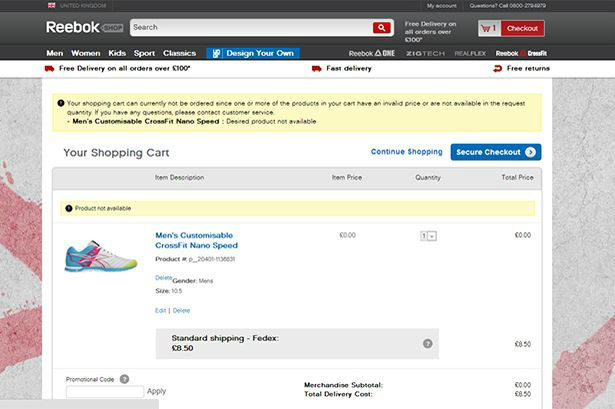The image size is (615, 409).
Task: Click the Total Delivery Cost label
Action: point(338,394)
